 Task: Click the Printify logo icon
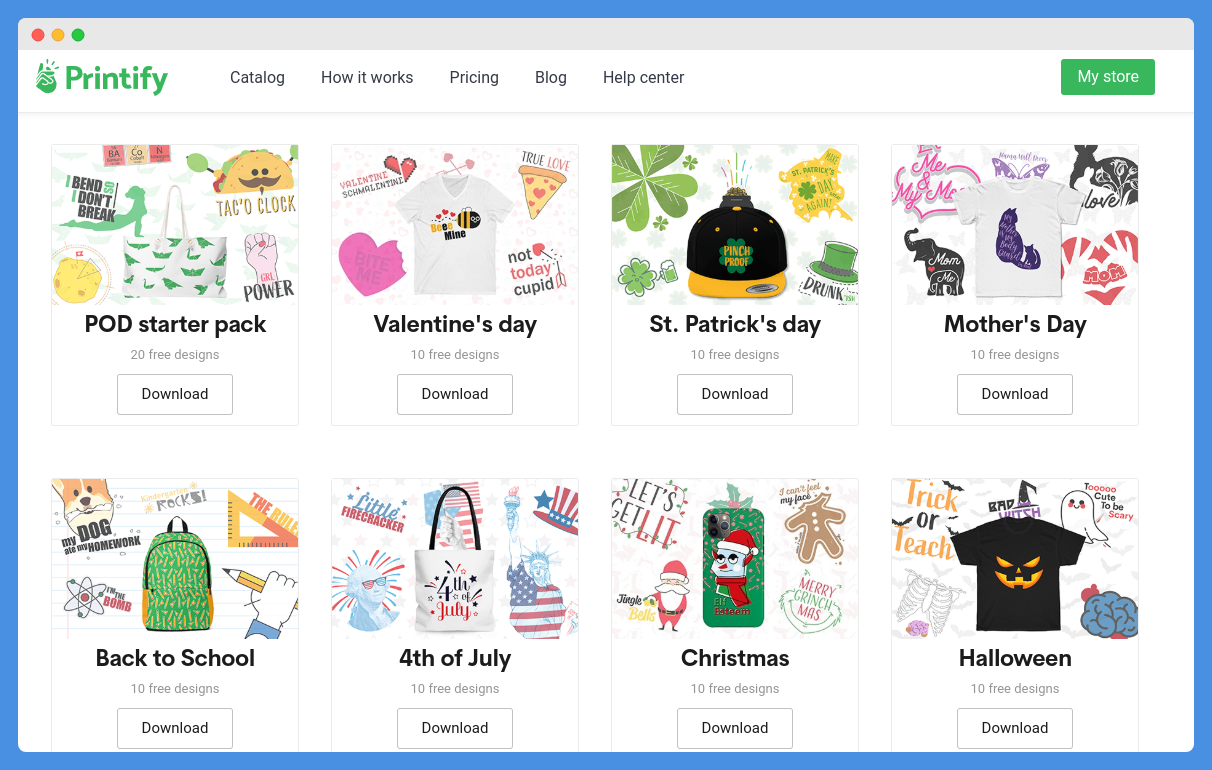click(x=47, y=77)
